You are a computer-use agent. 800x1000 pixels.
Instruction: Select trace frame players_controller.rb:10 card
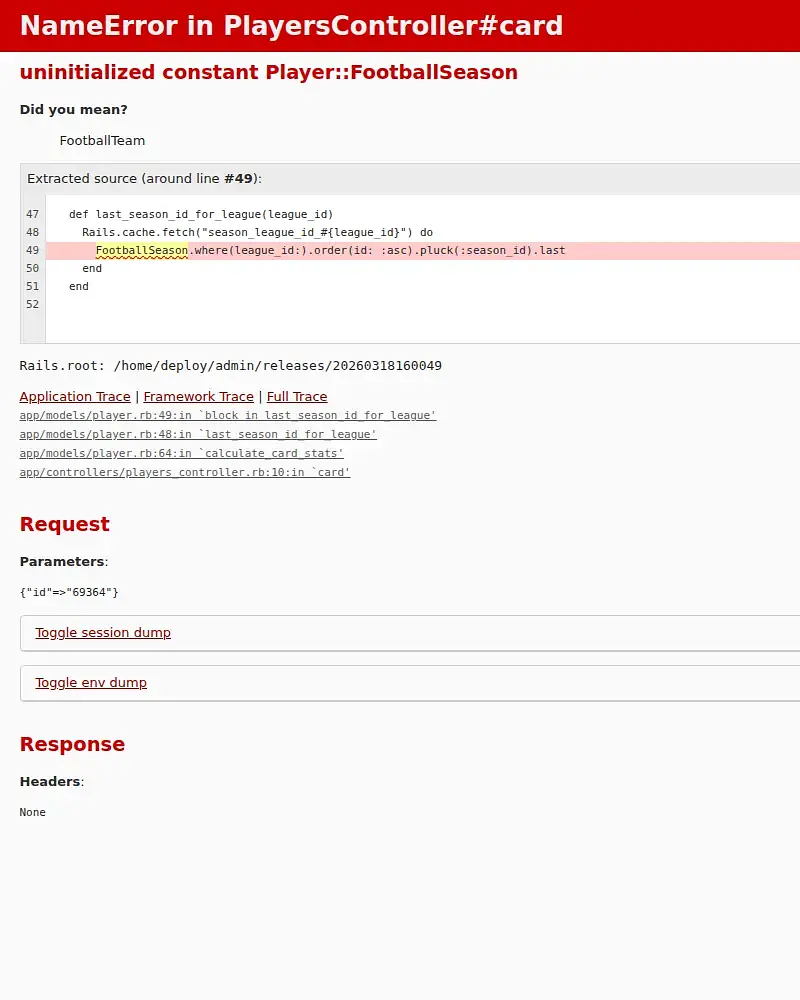184,473
